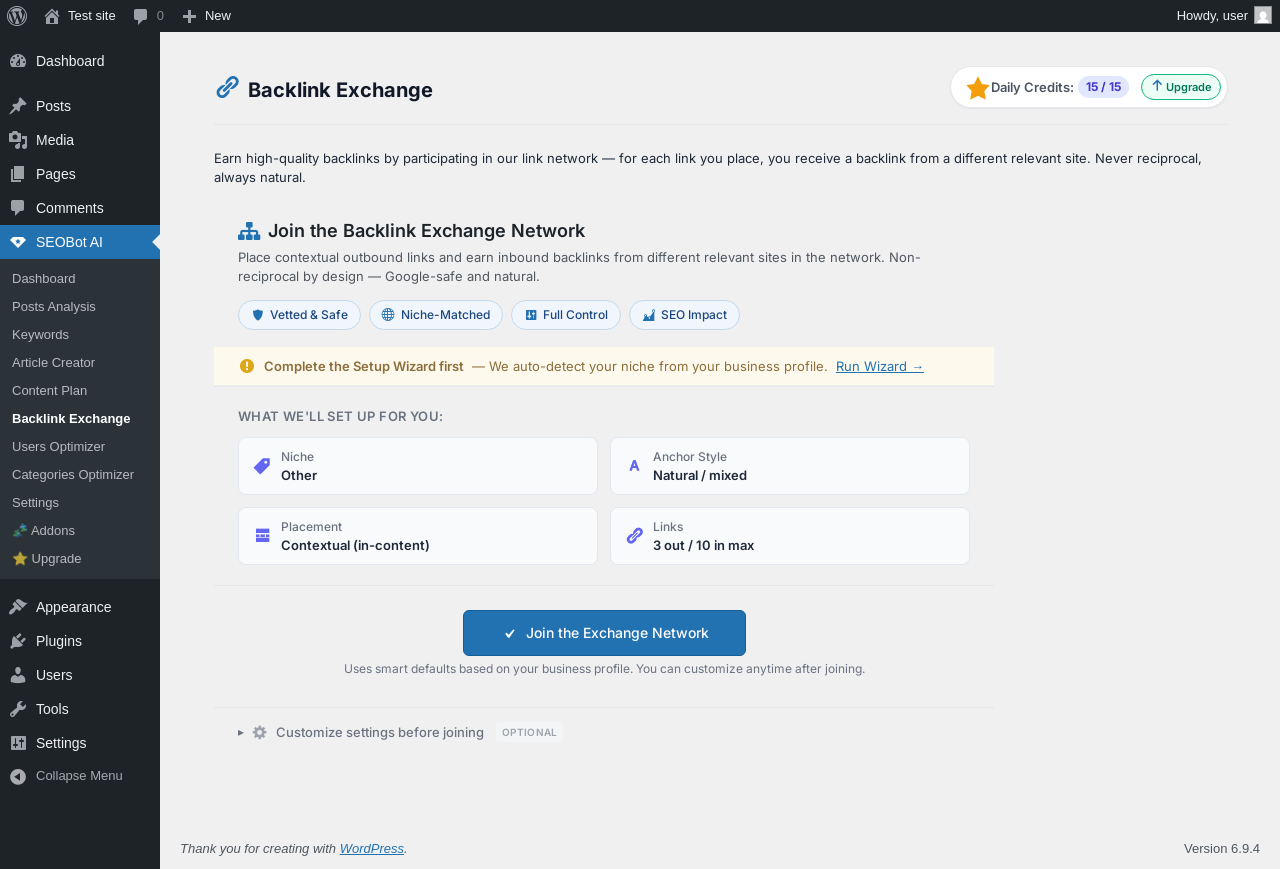Click the green Upgrade button
This screenshot has height=869, width=1280.
click(x=1181, y=87)
